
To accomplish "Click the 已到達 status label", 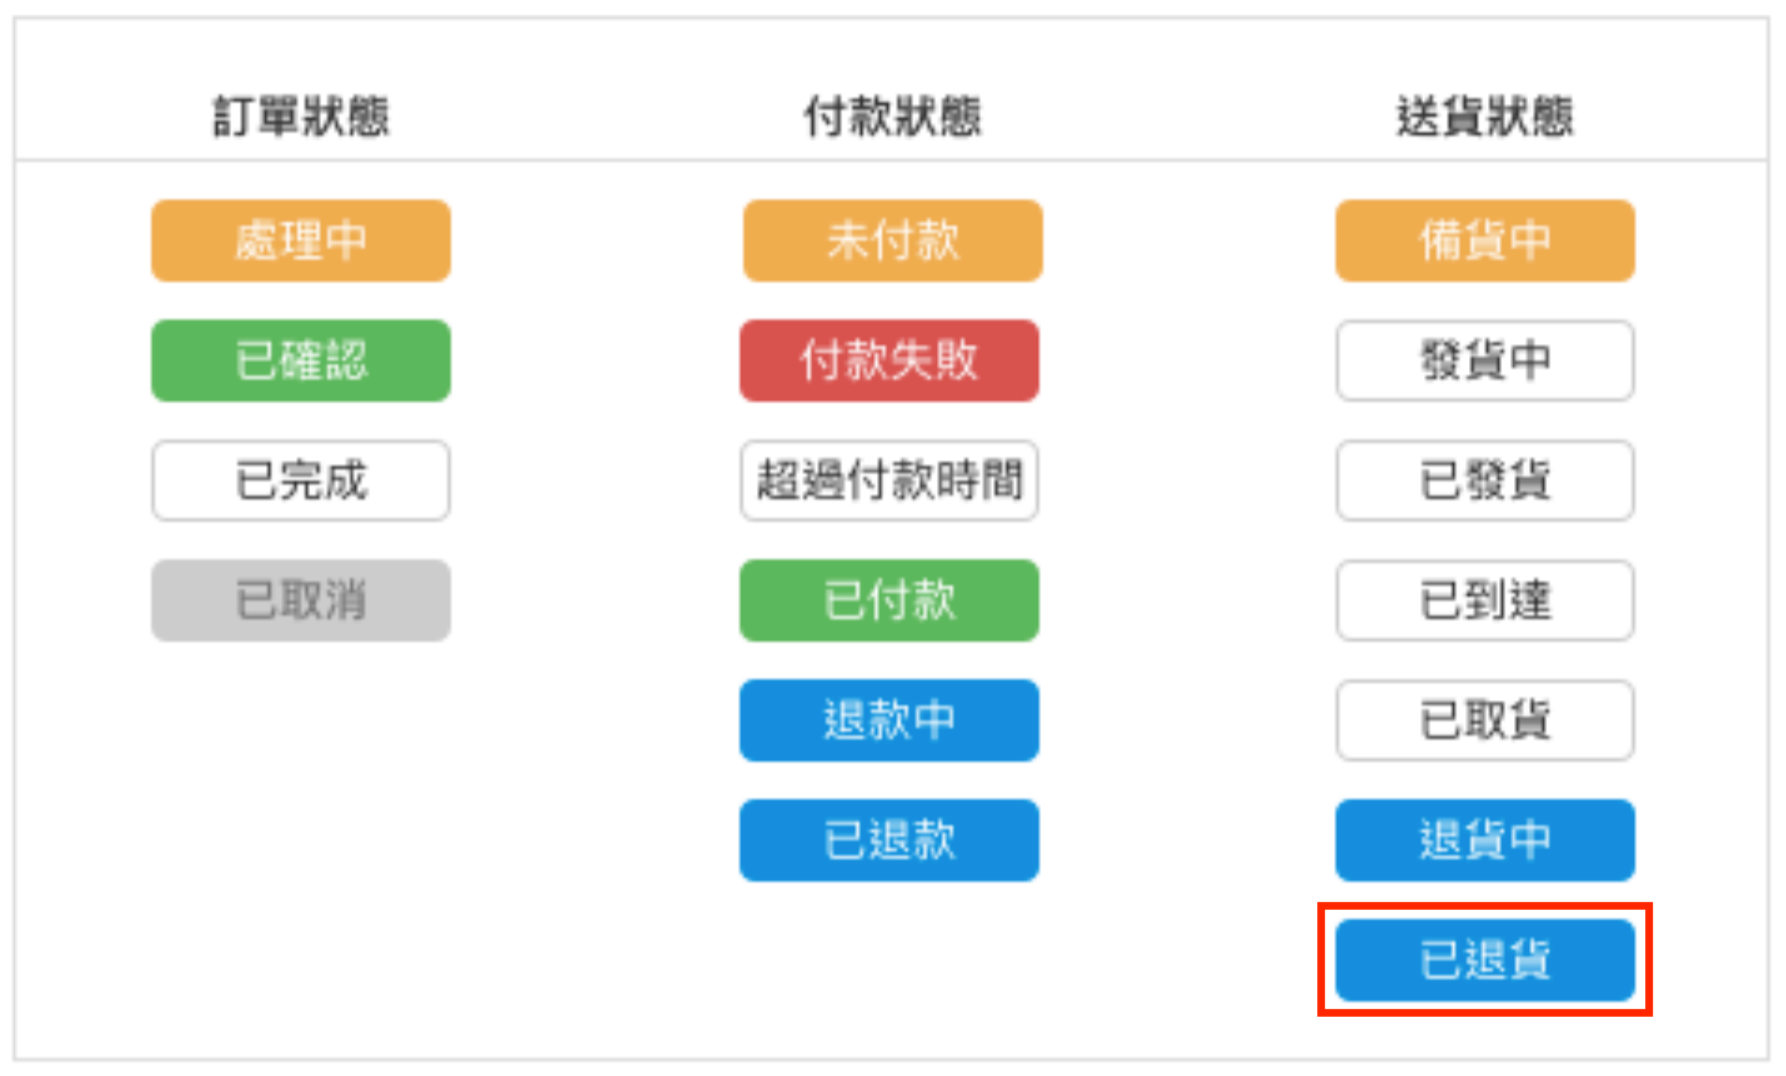I will tap(1485, 600).
